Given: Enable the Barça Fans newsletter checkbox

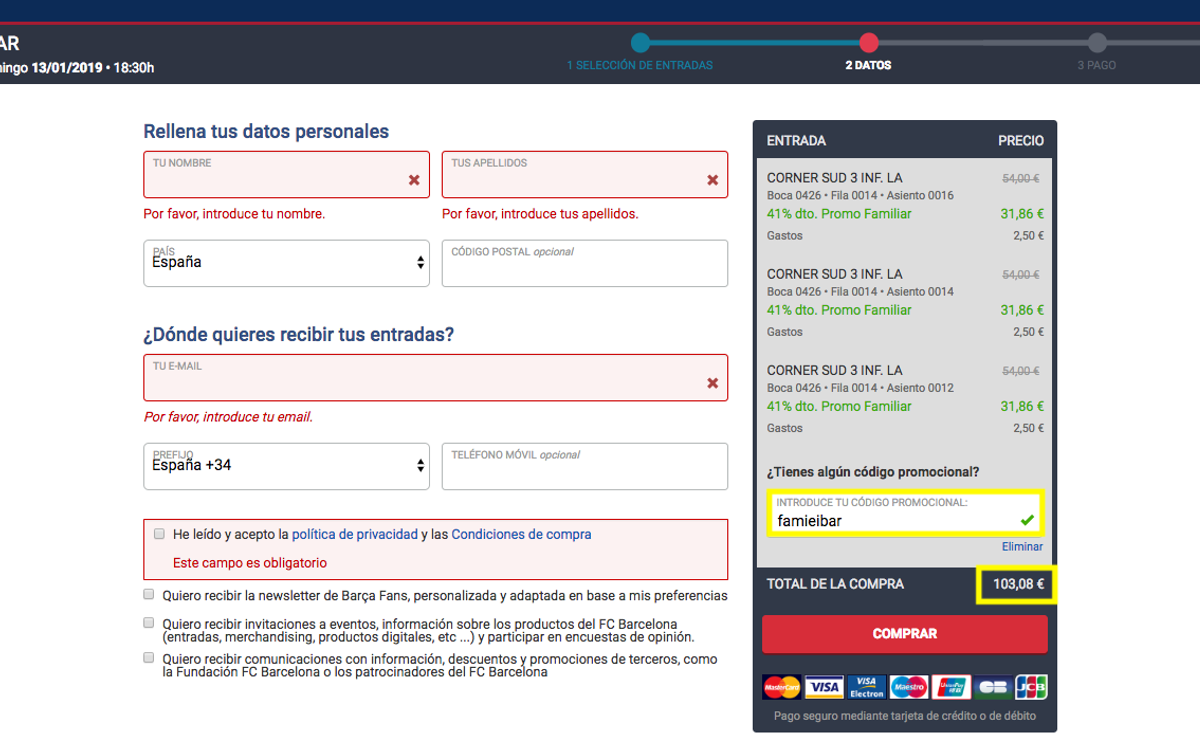Looking at the screenshot, I should [x=148, y=594].
